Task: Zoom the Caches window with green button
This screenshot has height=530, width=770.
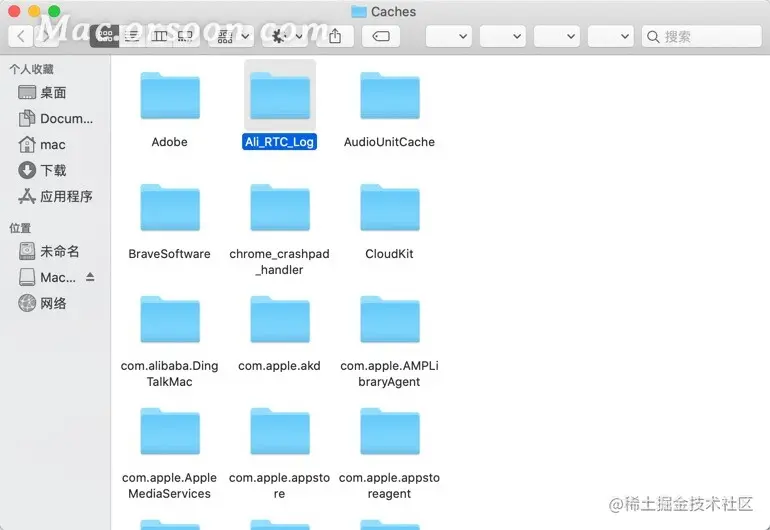Action: pyautogui.click(x=55, y=11)
